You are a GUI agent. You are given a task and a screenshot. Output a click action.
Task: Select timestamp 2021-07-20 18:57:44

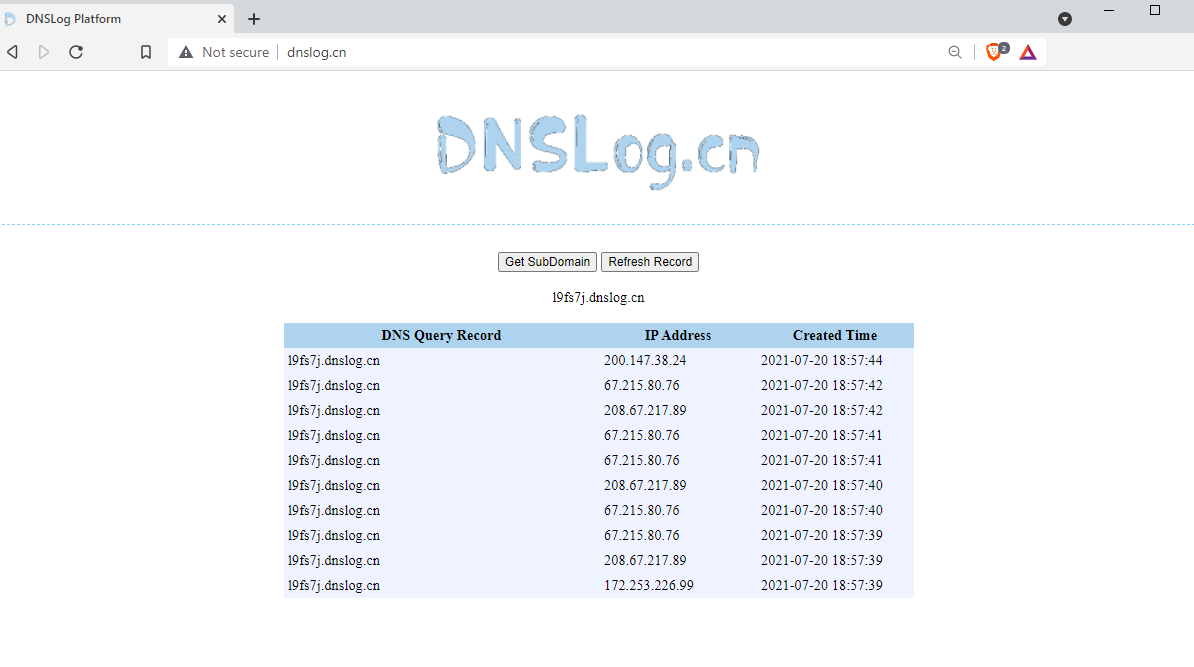[x=822, y=360]
